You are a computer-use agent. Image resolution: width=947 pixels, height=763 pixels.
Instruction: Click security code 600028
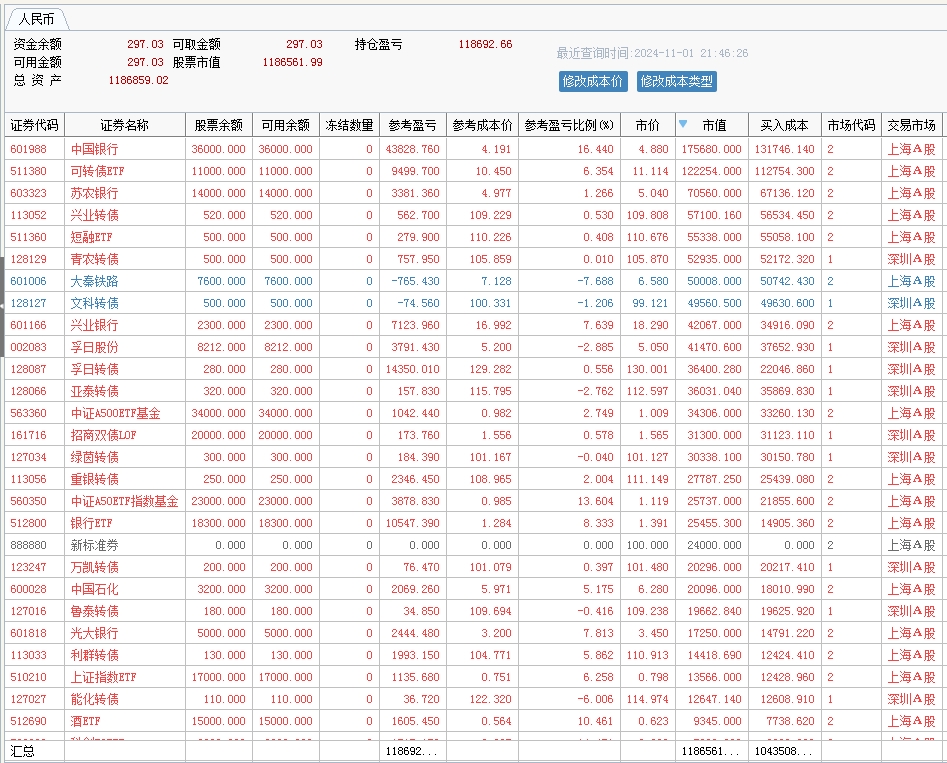28,589
